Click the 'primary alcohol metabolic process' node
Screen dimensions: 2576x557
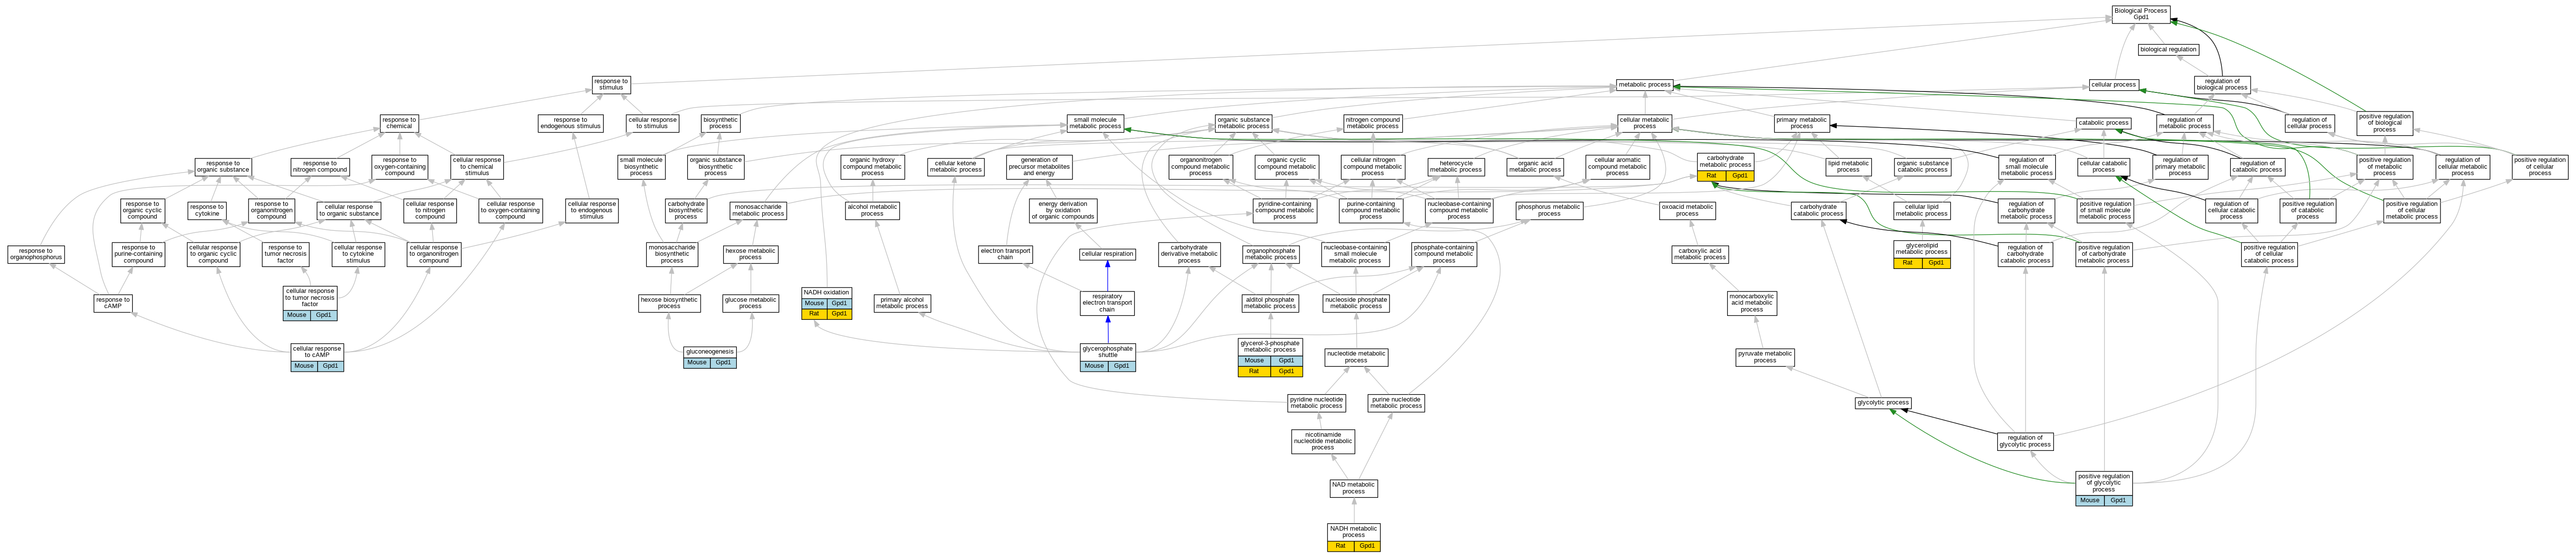[x=902, y=303]
